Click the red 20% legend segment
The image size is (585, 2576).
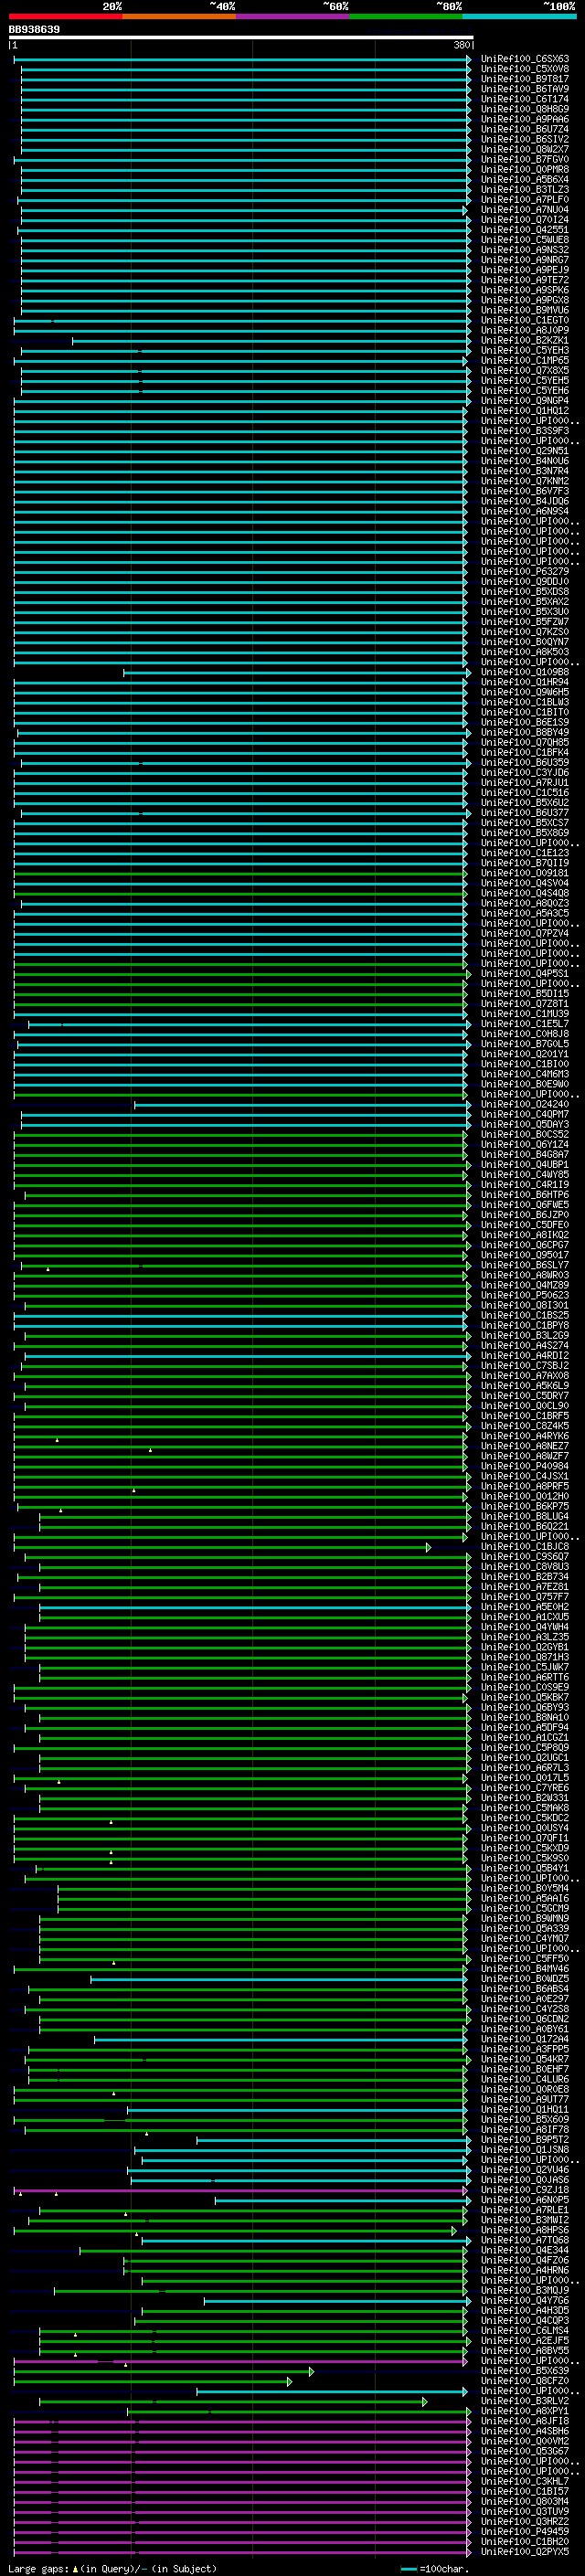pyautogui.click(x=65, y=16)
